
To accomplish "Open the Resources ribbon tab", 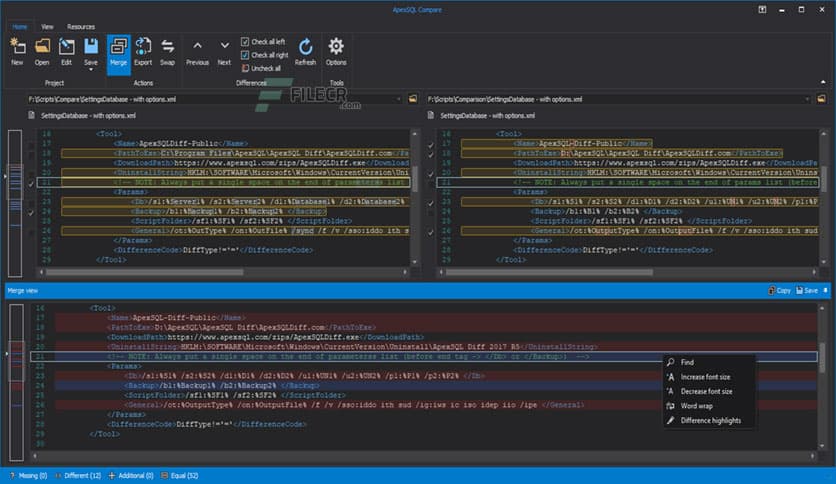I will point(81,27).
